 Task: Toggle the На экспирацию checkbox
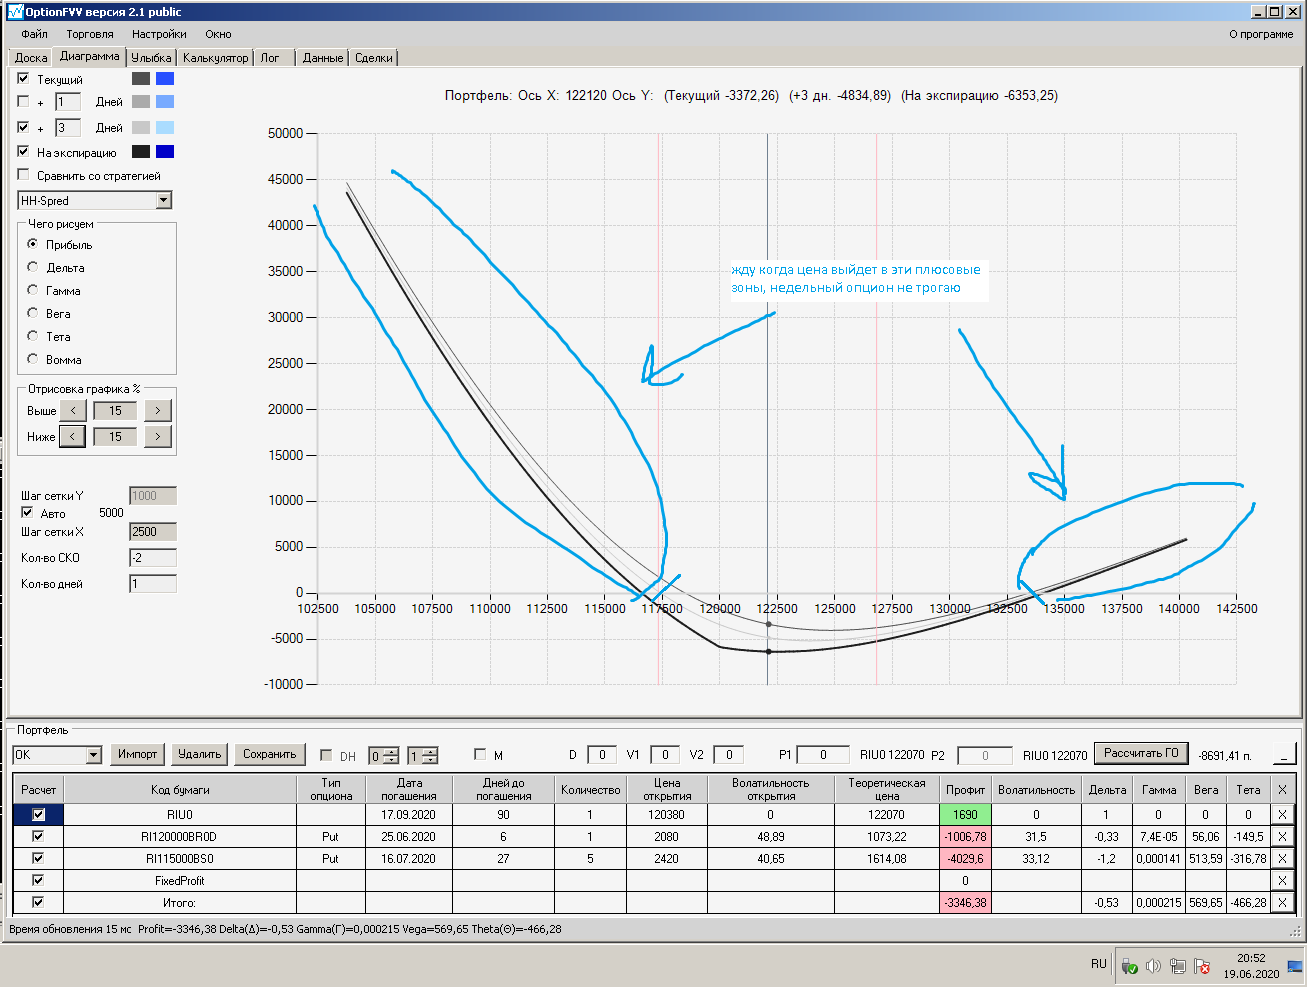pos(24,151)
